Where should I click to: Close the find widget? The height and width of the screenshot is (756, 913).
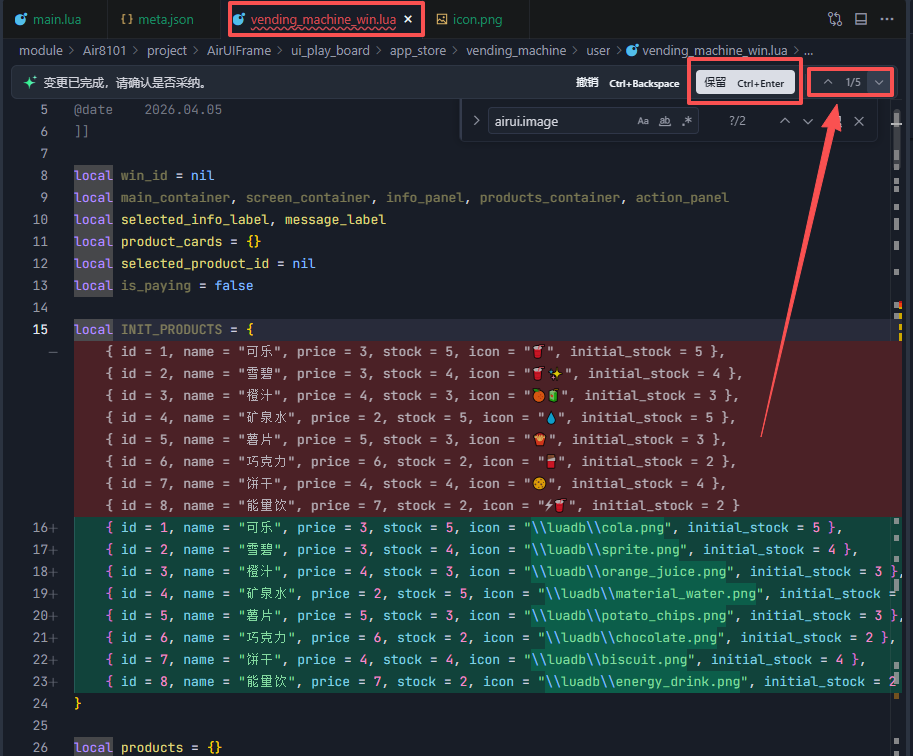tap(859, 121)
